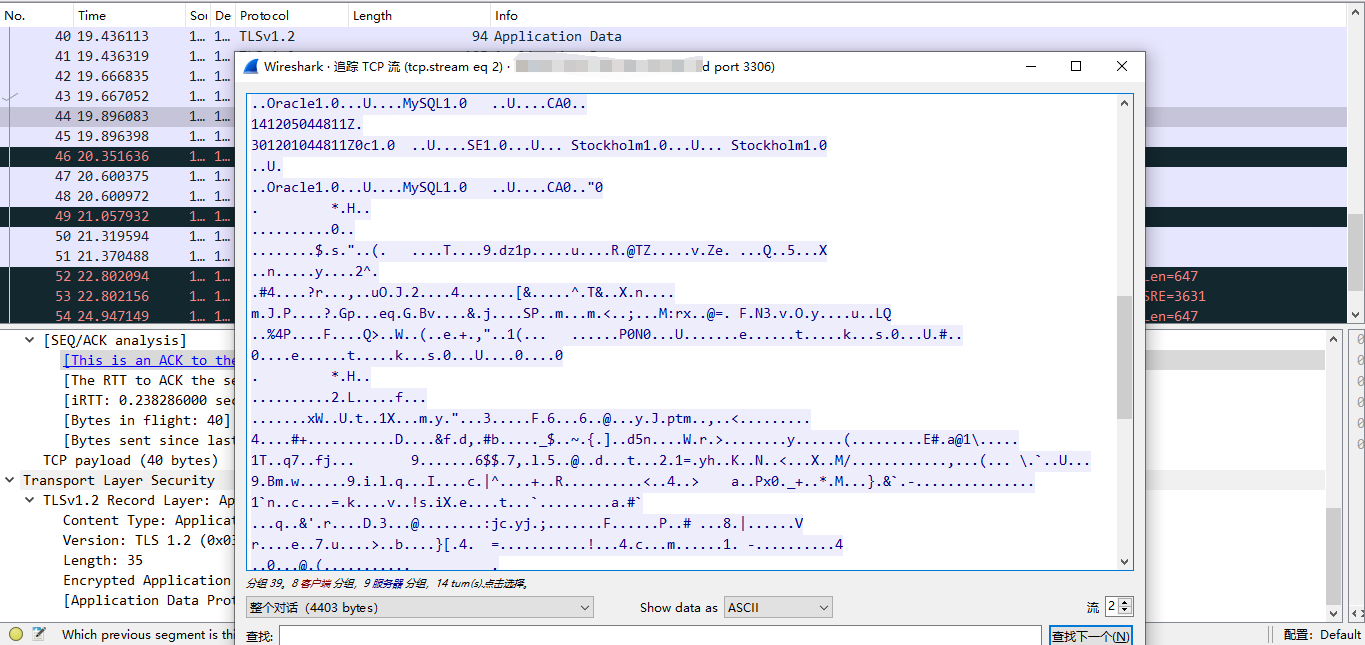Click the Stockholm certificate text line
1365x645 pixels.
tap(540, 145)
